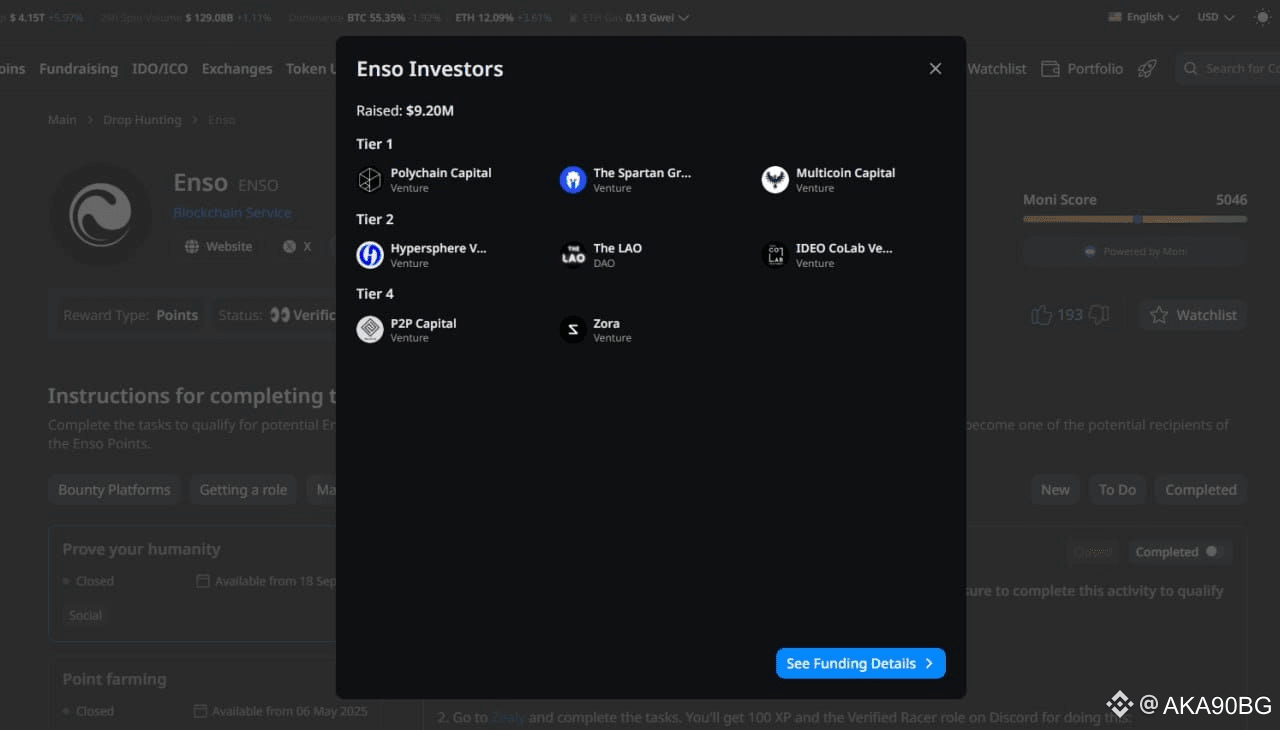This screenshot has width=1280, height=730.
Task: Open the USD currency dropdown
Action: click(x=1216, y=17)
